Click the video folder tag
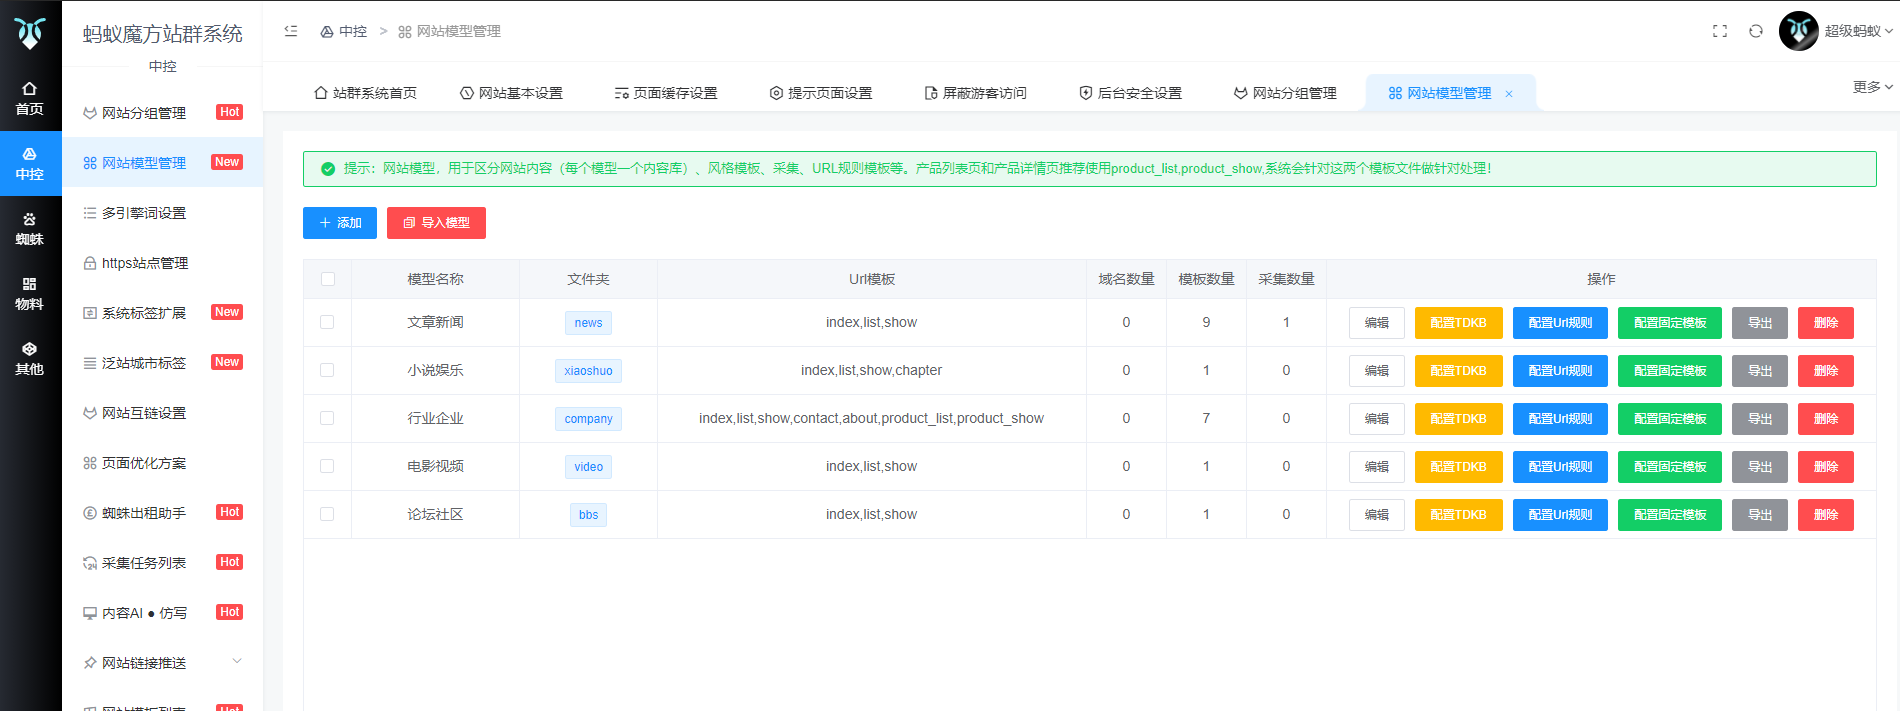Screen dimensions: 1900x711 click(588, 467)
